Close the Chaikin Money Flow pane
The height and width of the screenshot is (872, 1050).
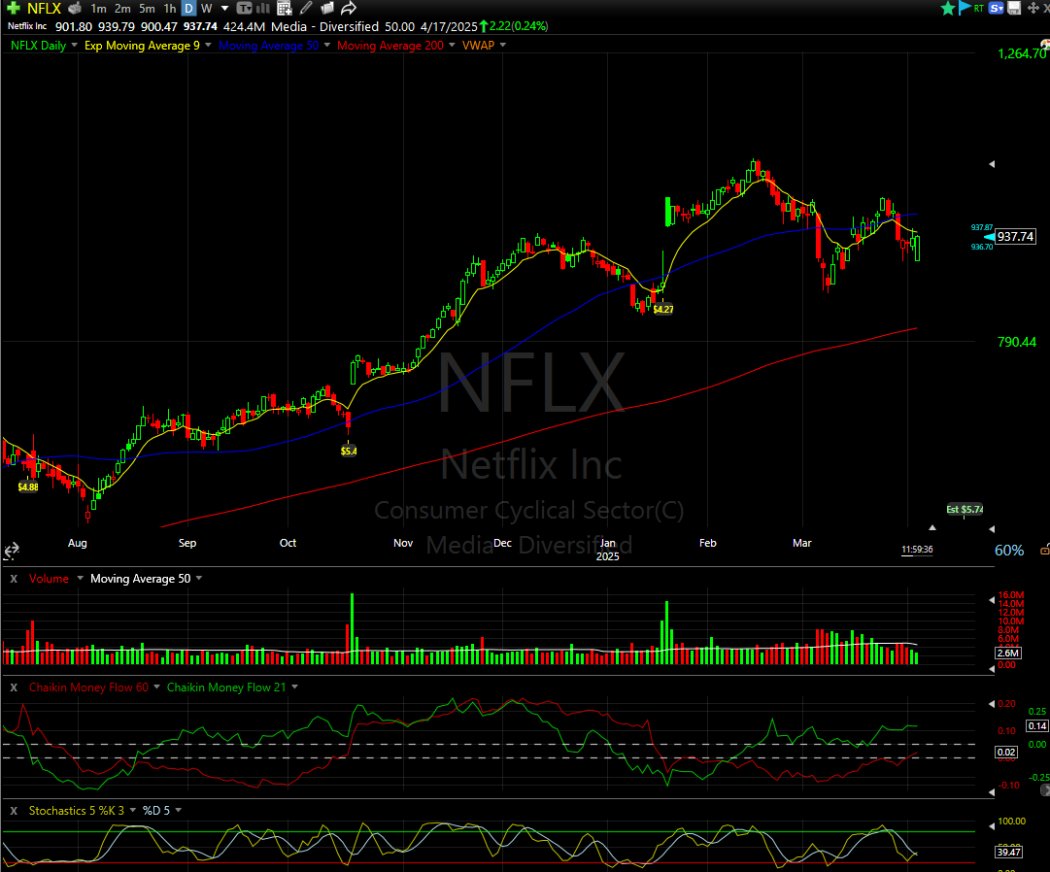(13, 687)
